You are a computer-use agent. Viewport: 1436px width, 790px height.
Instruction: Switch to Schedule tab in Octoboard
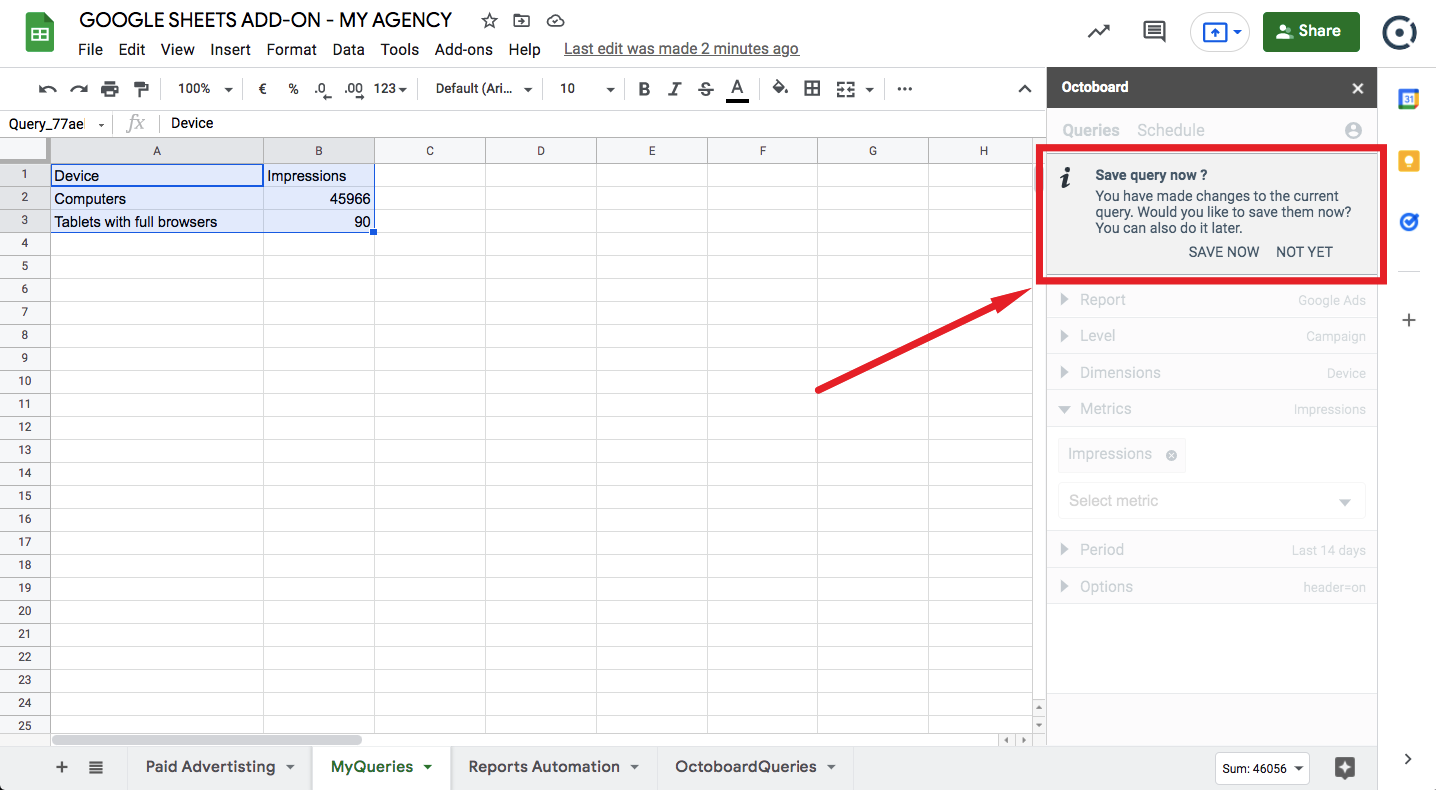point(1171,130)
